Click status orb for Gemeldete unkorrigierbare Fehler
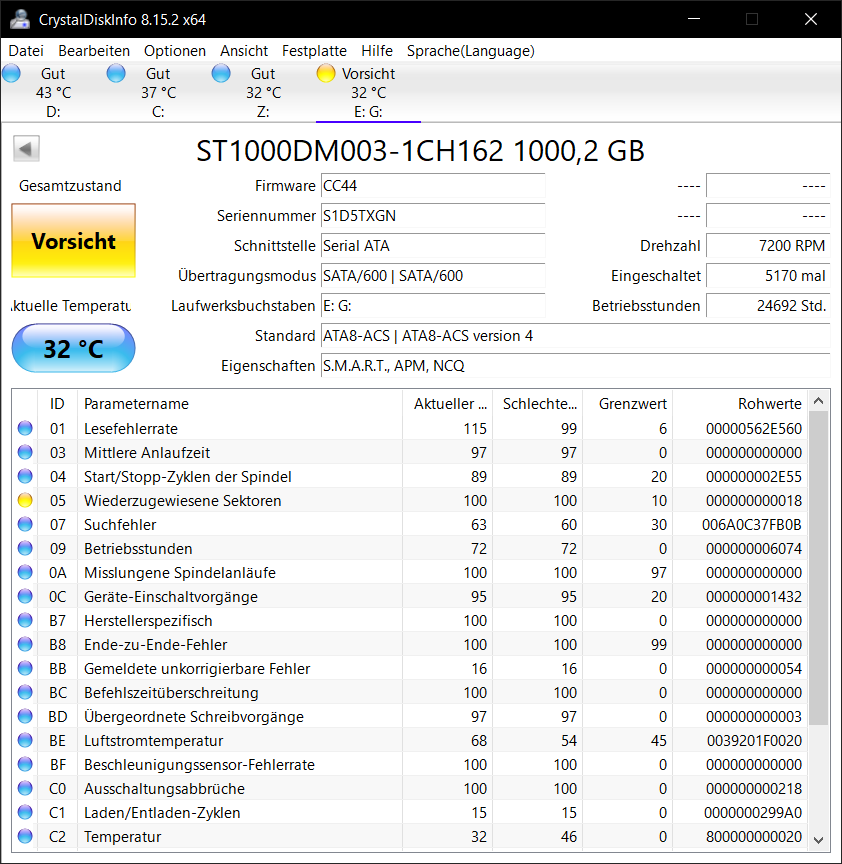842x864 pixels. pyautogui.click(x=25, y=668)
